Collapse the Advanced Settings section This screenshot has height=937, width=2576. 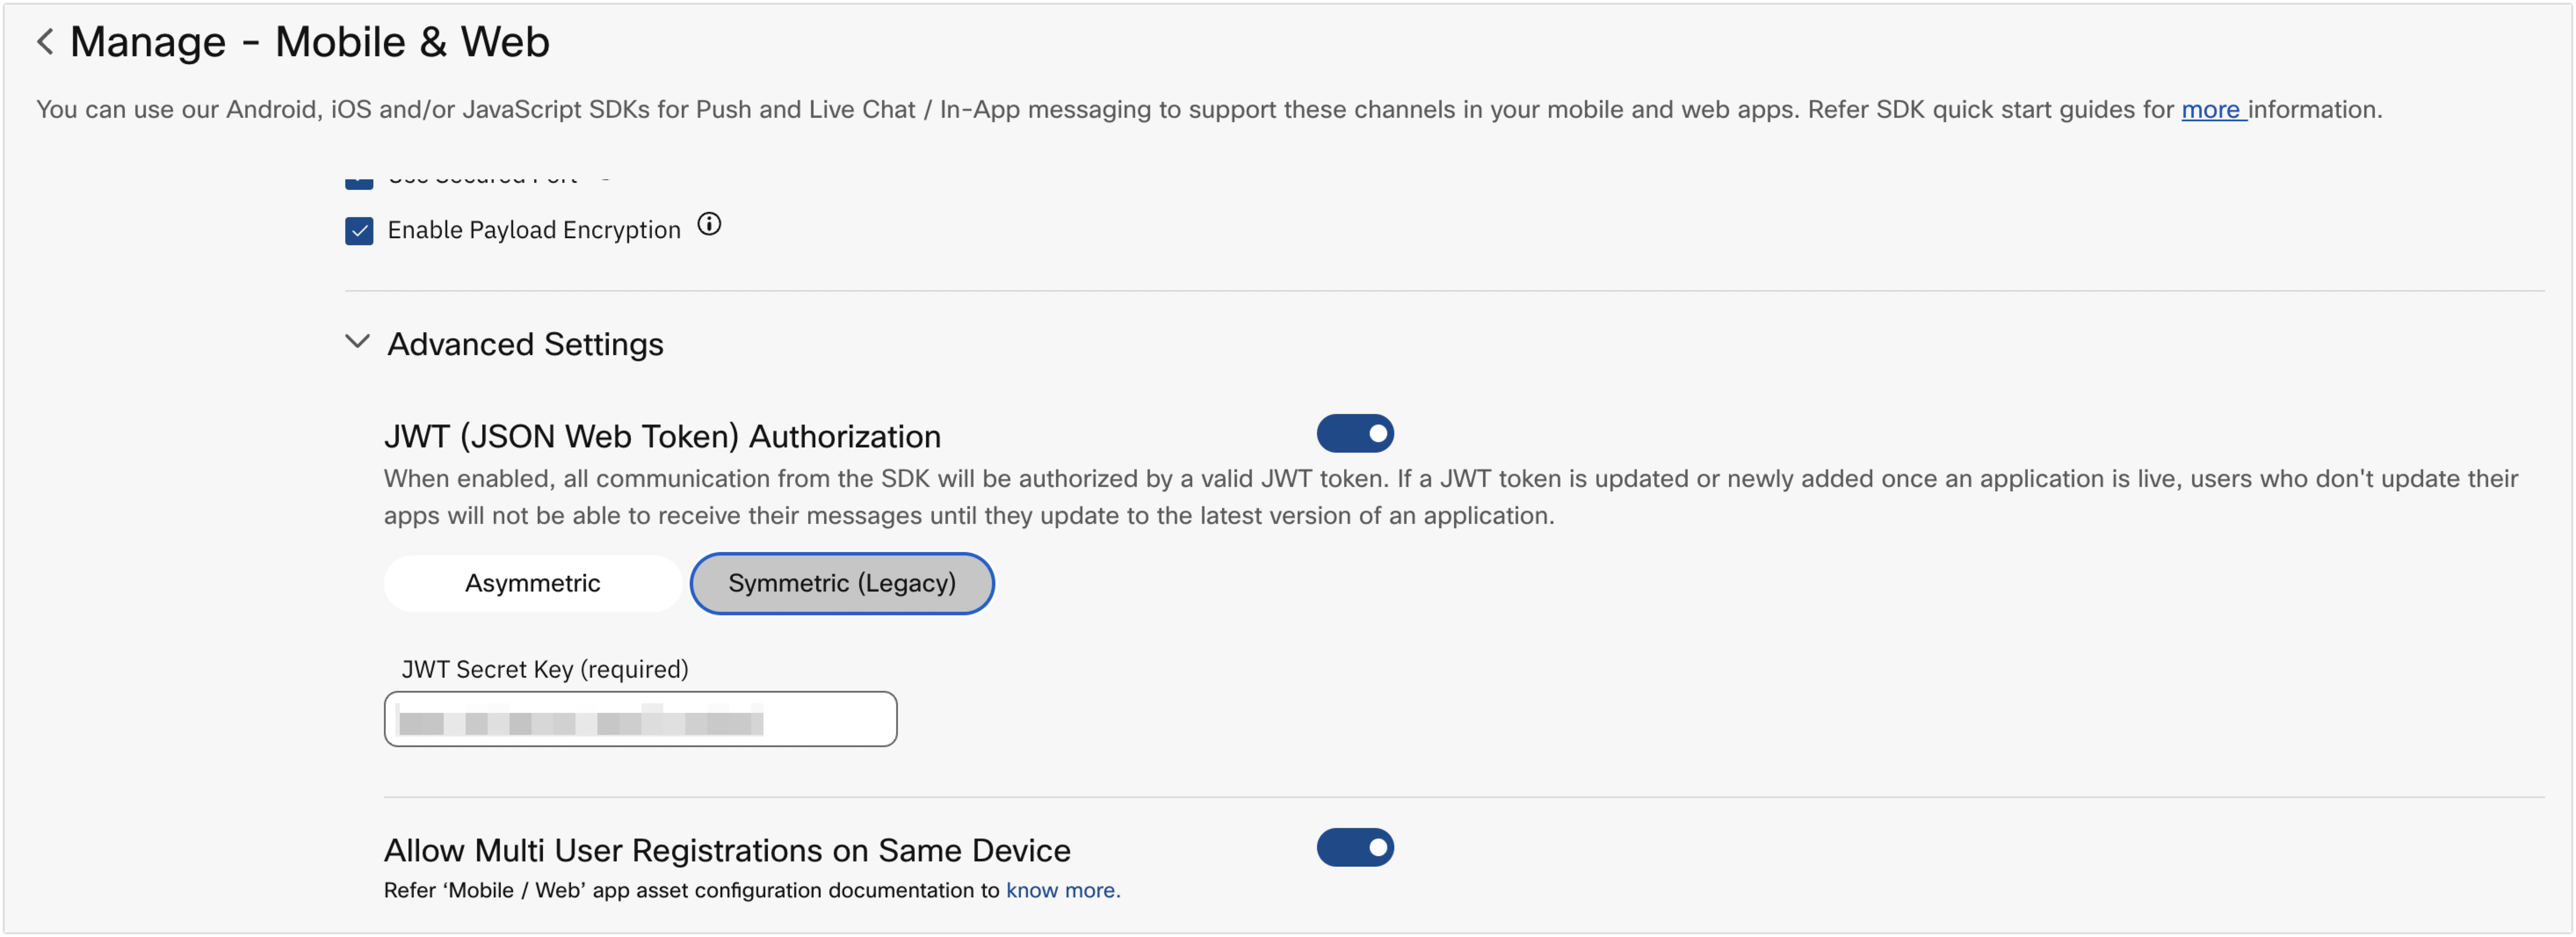(357, 342)
